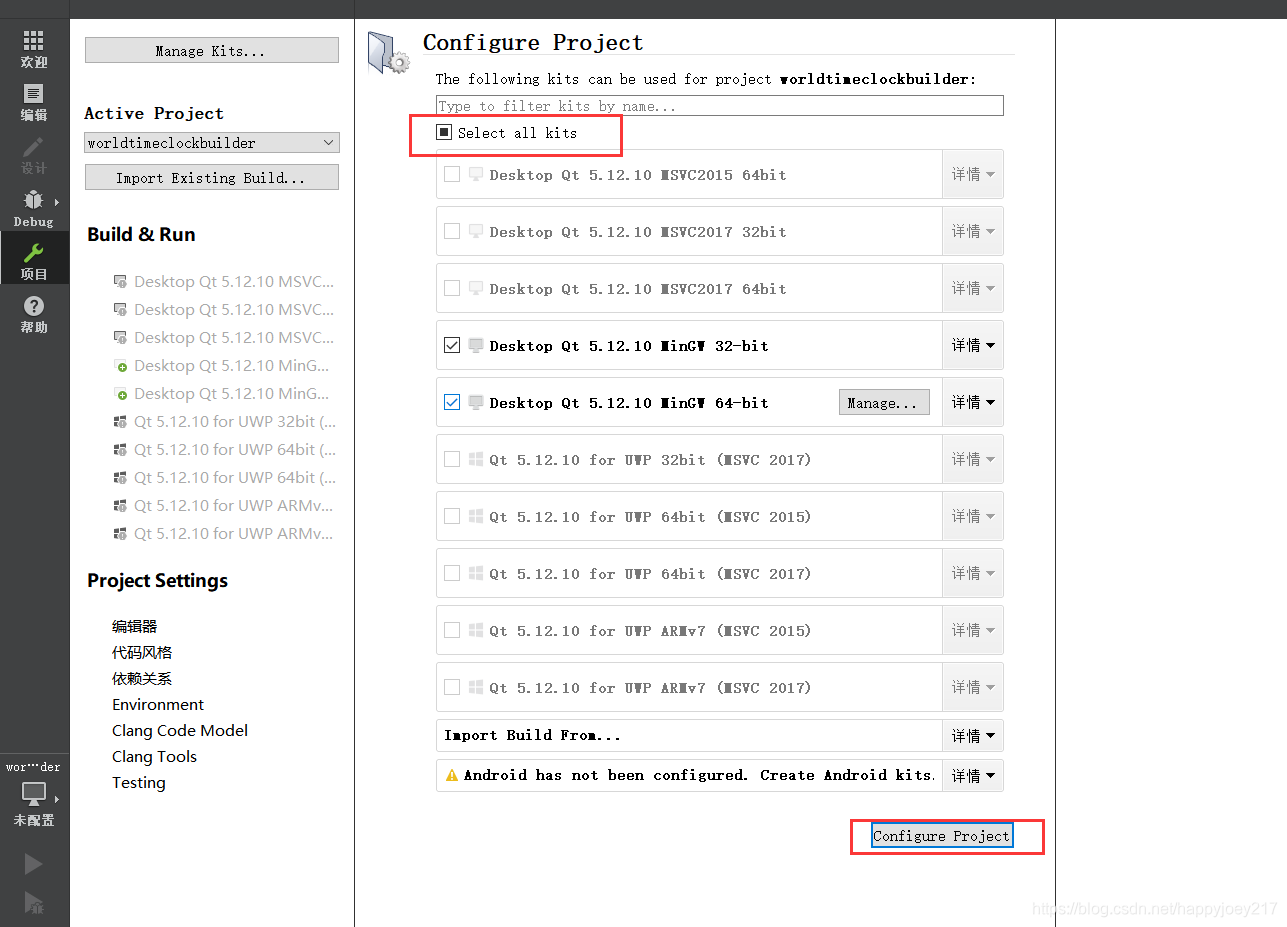Click the Project Settings heading
1287x927 pixels.
157,580
